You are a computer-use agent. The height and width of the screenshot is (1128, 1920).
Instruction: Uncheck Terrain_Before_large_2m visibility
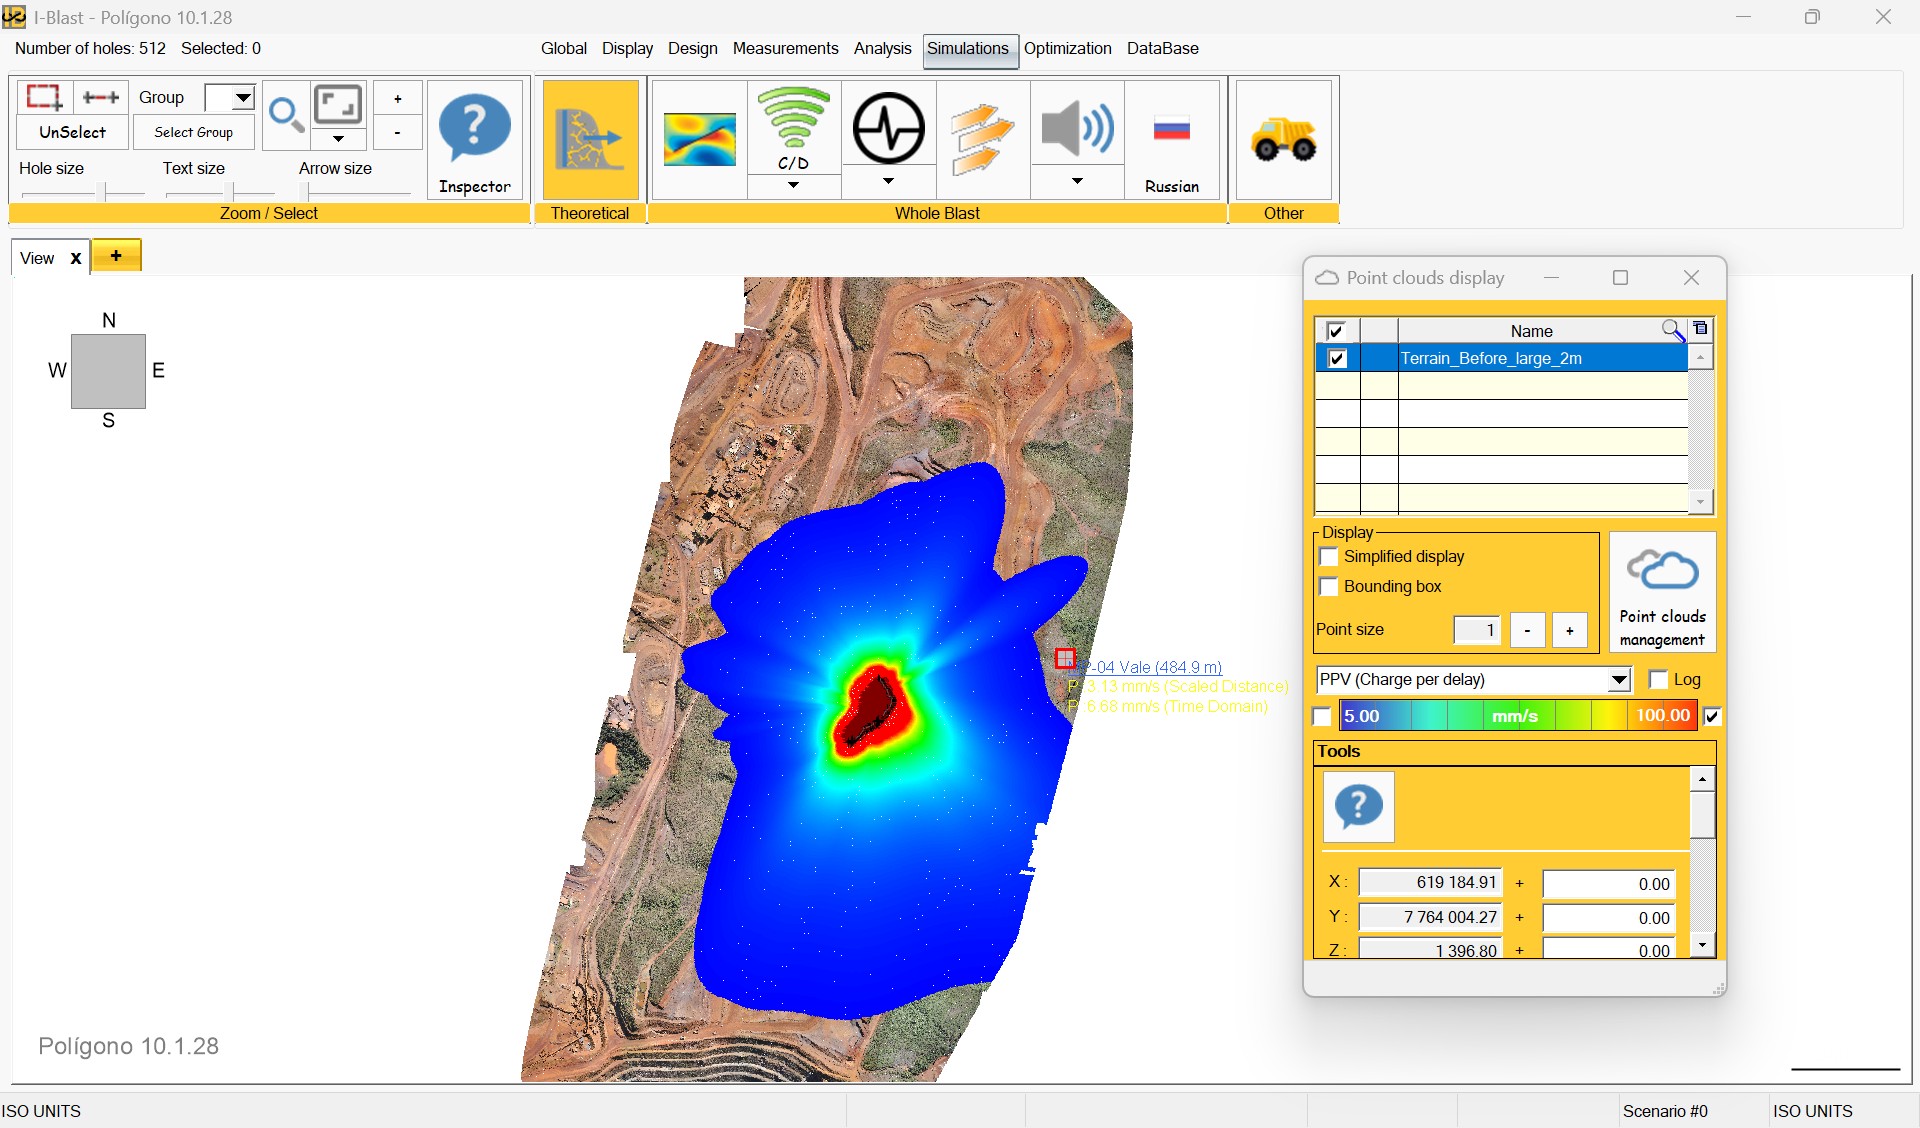[x=1337, y=358]
